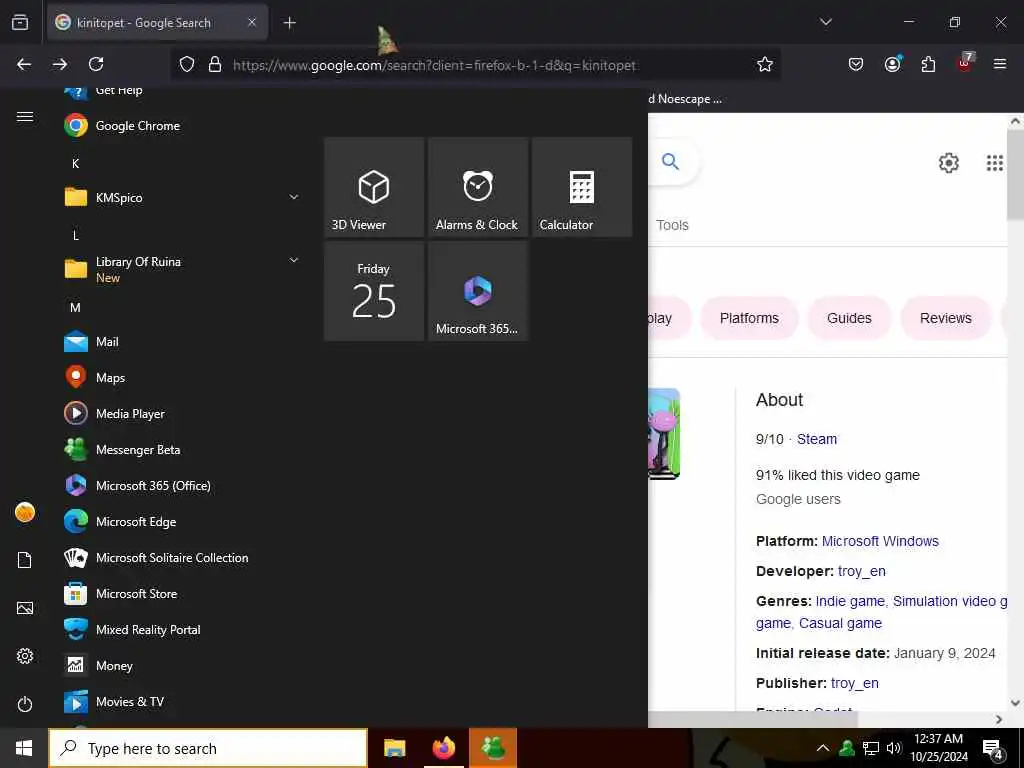This screenshot has width=1024, height=768.
Task: Click the Google search magnifier button
Action: (670, 161)
